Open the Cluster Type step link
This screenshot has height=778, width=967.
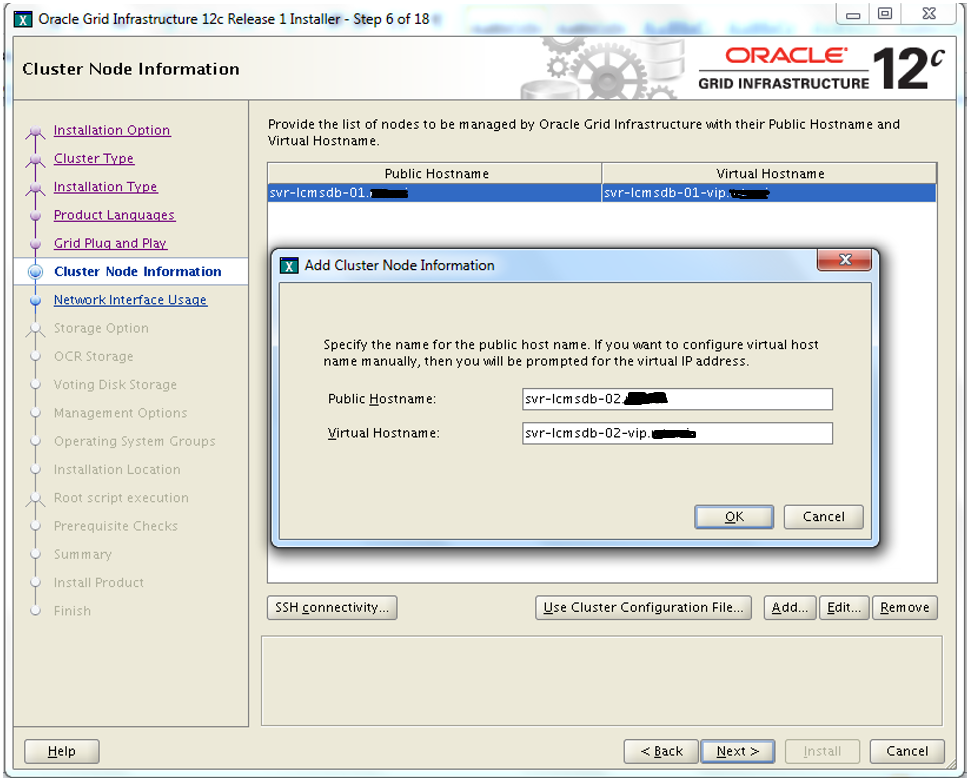click(94, 158)
